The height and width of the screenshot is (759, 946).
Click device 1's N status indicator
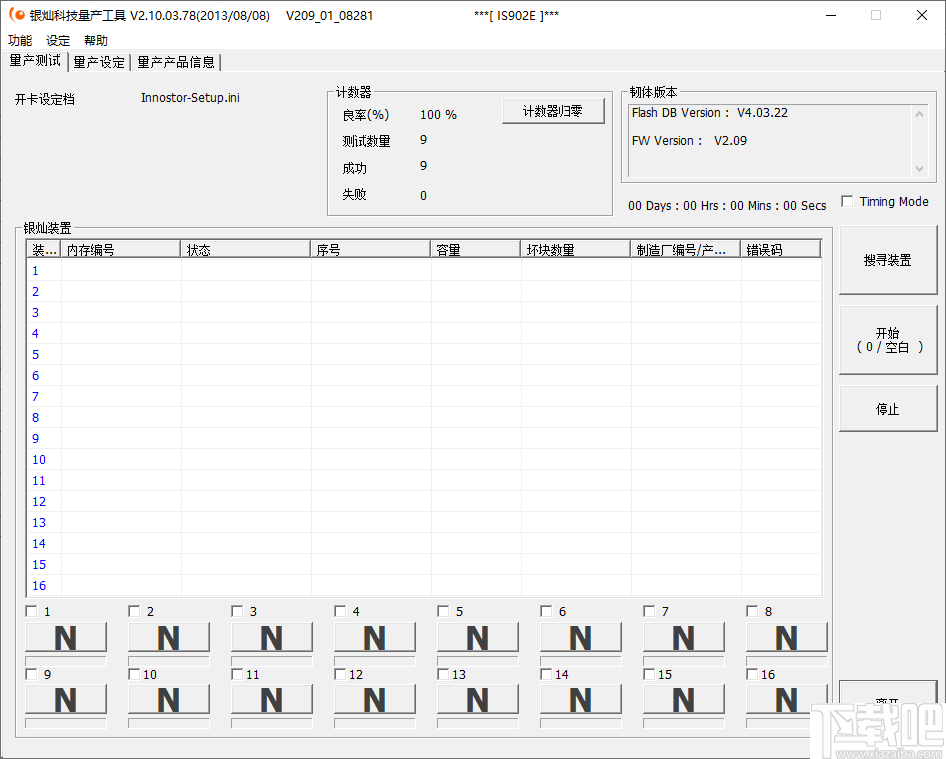65,637
